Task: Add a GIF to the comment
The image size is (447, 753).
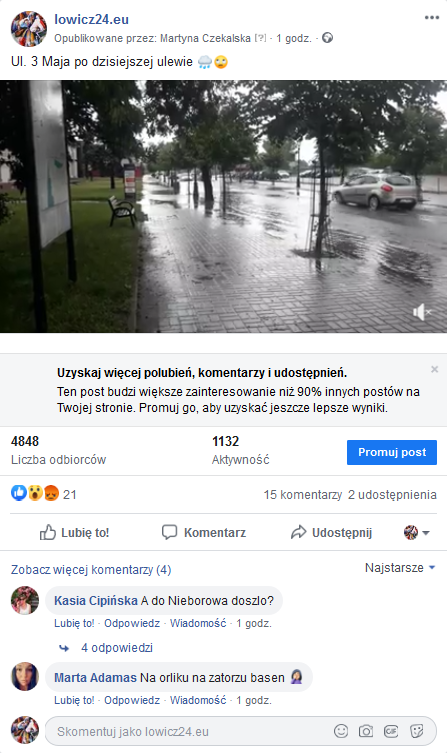Action: pos(391,731)
